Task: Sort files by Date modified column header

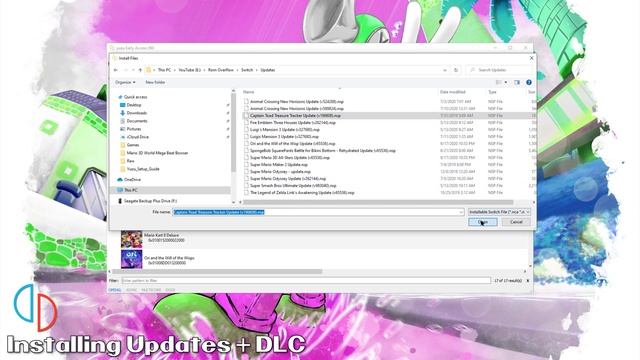Action: tap(452, 92)
